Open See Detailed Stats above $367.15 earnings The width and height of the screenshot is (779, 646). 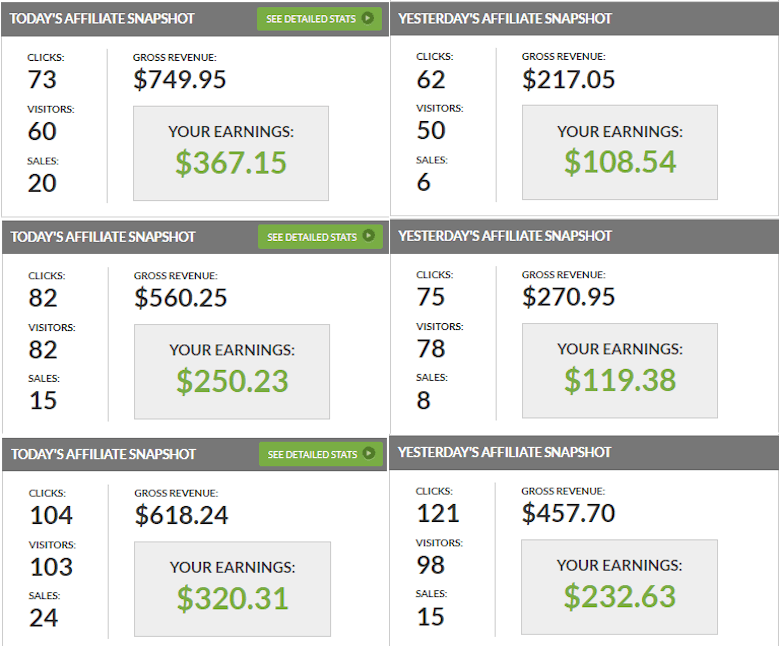pyautogui.click(x=318, y=19)
